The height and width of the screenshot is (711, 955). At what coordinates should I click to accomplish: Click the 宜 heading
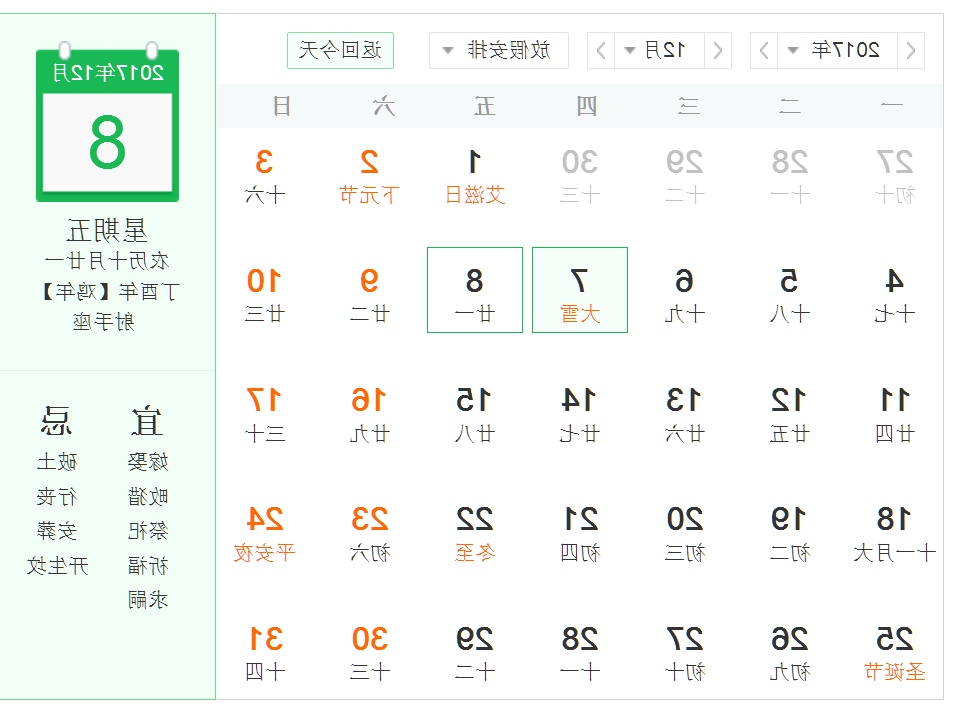coord(147,421)
